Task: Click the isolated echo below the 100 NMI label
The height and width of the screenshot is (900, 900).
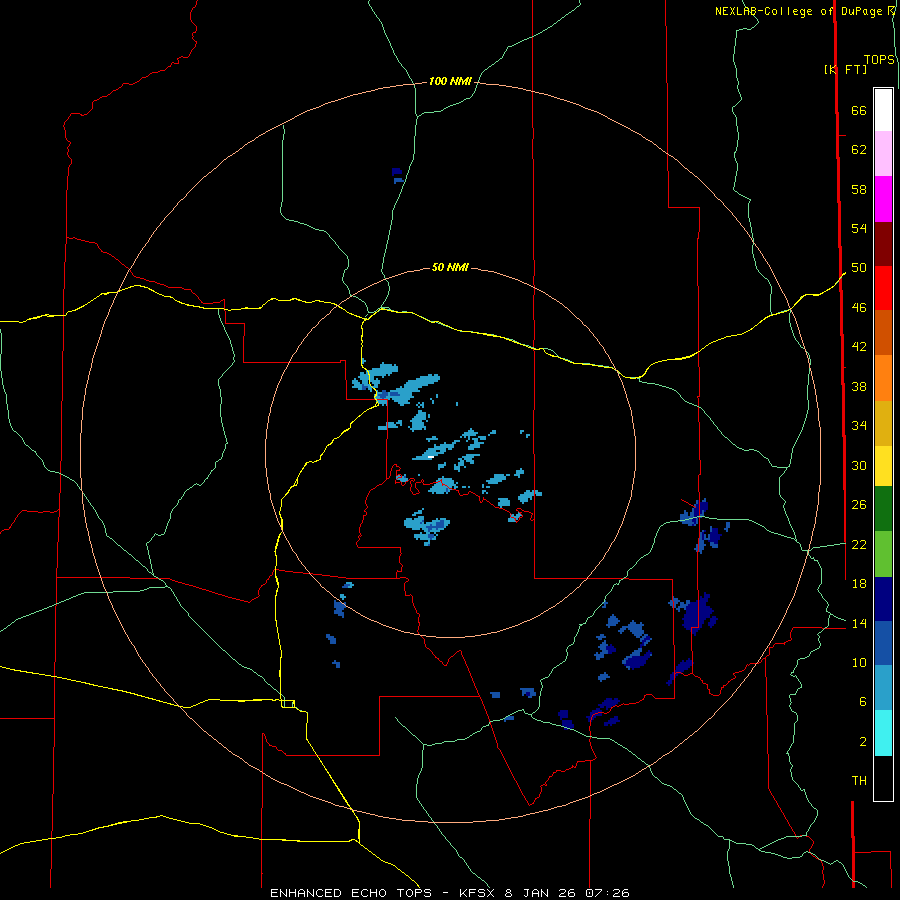Action: click(x=397, y=175)
